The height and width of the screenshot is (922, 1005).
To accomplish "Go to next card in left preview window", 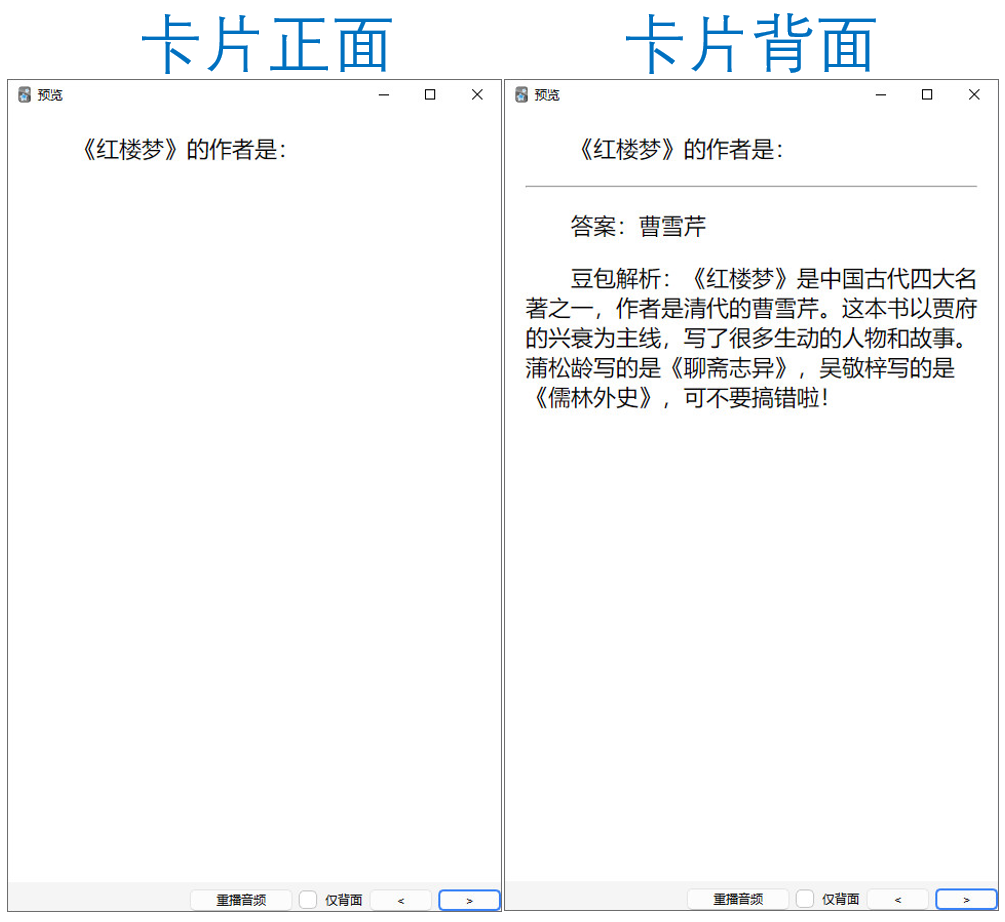I will 469,900.
